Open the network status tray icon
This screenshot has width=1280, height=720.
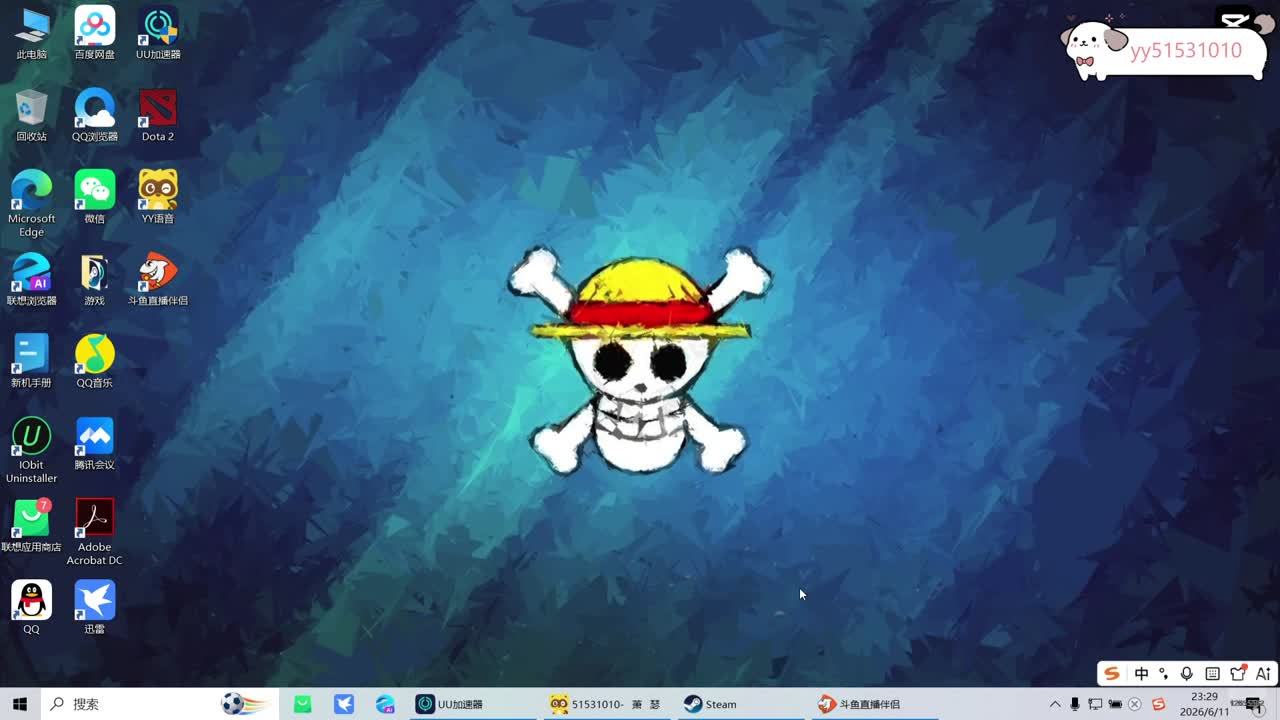point(1095,704)
